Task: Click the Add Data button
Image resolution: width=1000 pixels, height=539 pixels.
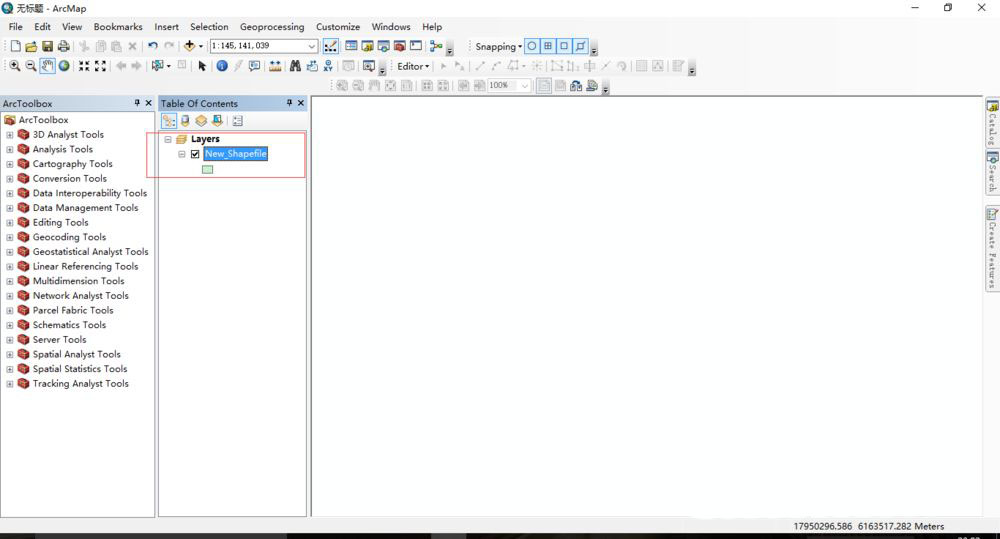Action: 189,46
